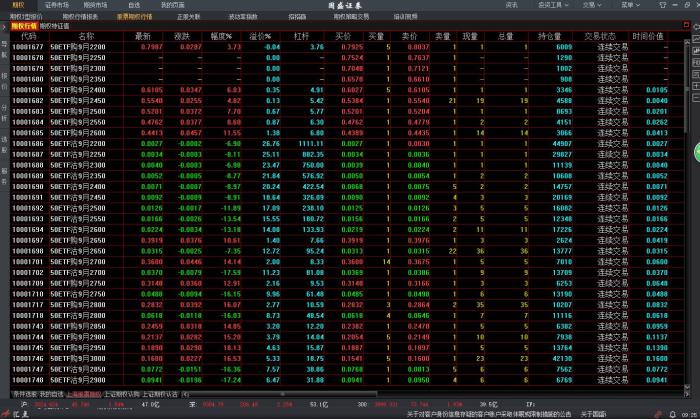Open 资讯 in the top menu

pyautogui.click(x=512, y=5)
